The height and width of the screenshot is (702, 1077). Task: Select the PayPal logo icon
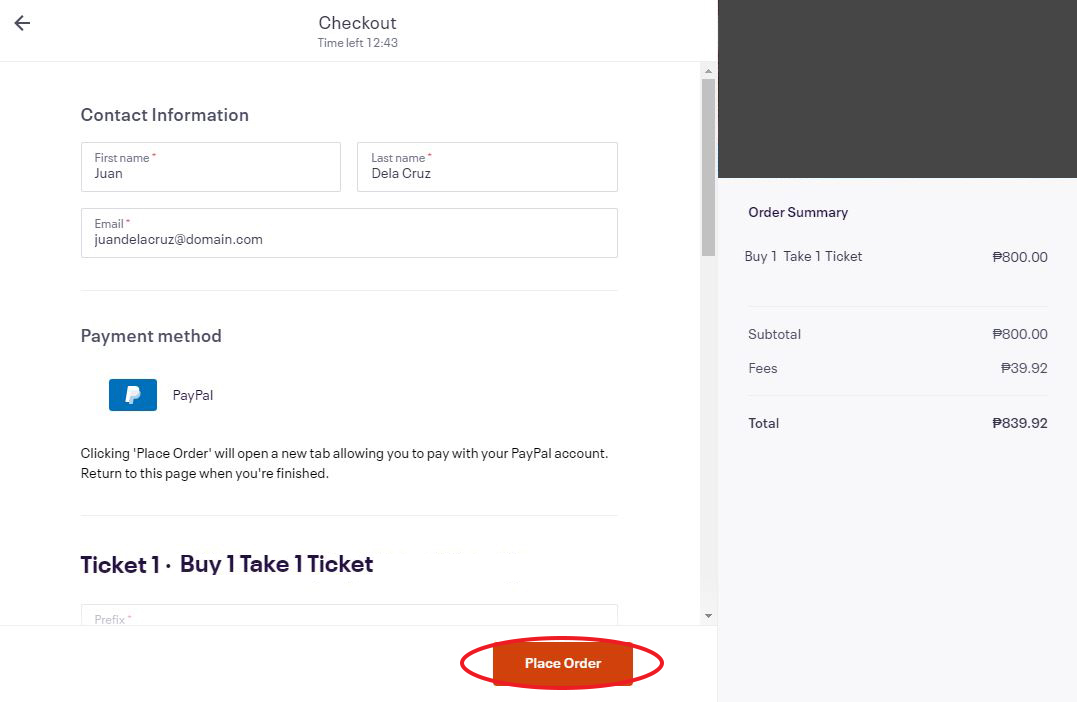pos(133,395)
